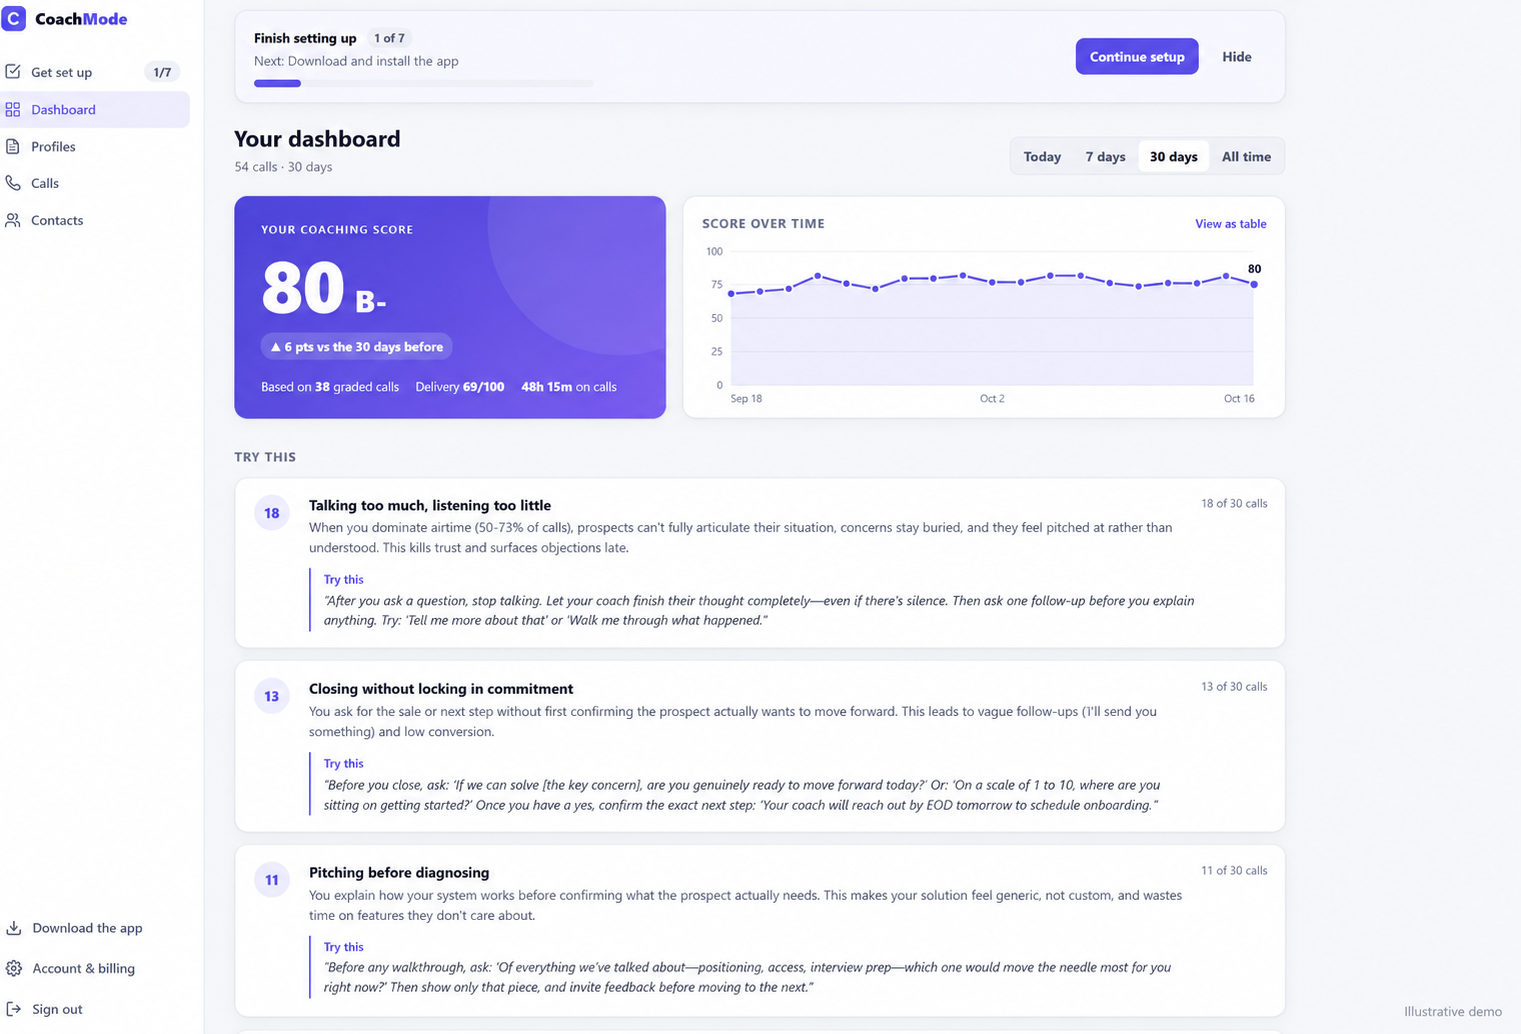
Task: Open View as table link
Action: click(1230, 224)
